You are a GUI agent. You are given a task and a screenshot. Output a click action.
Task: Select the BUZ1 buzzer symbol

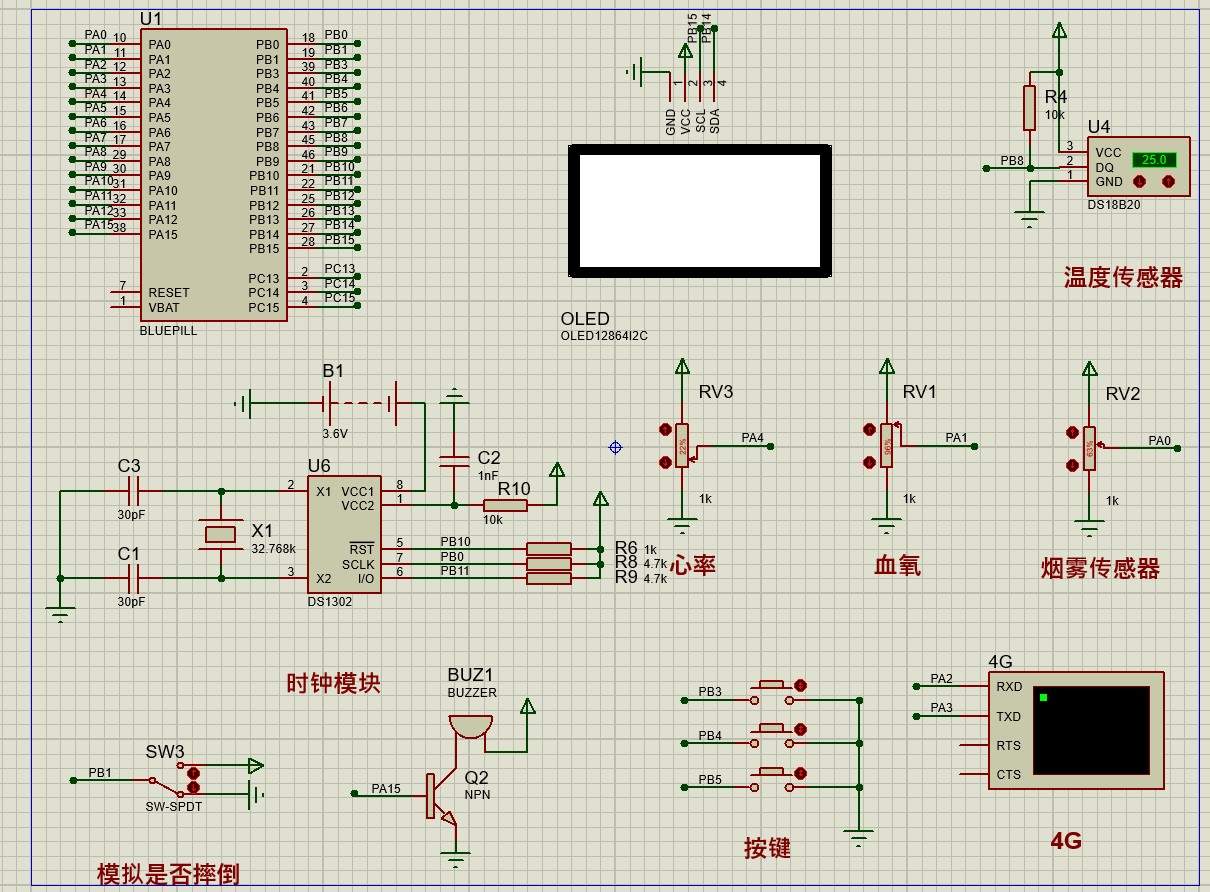coord(470,727)
